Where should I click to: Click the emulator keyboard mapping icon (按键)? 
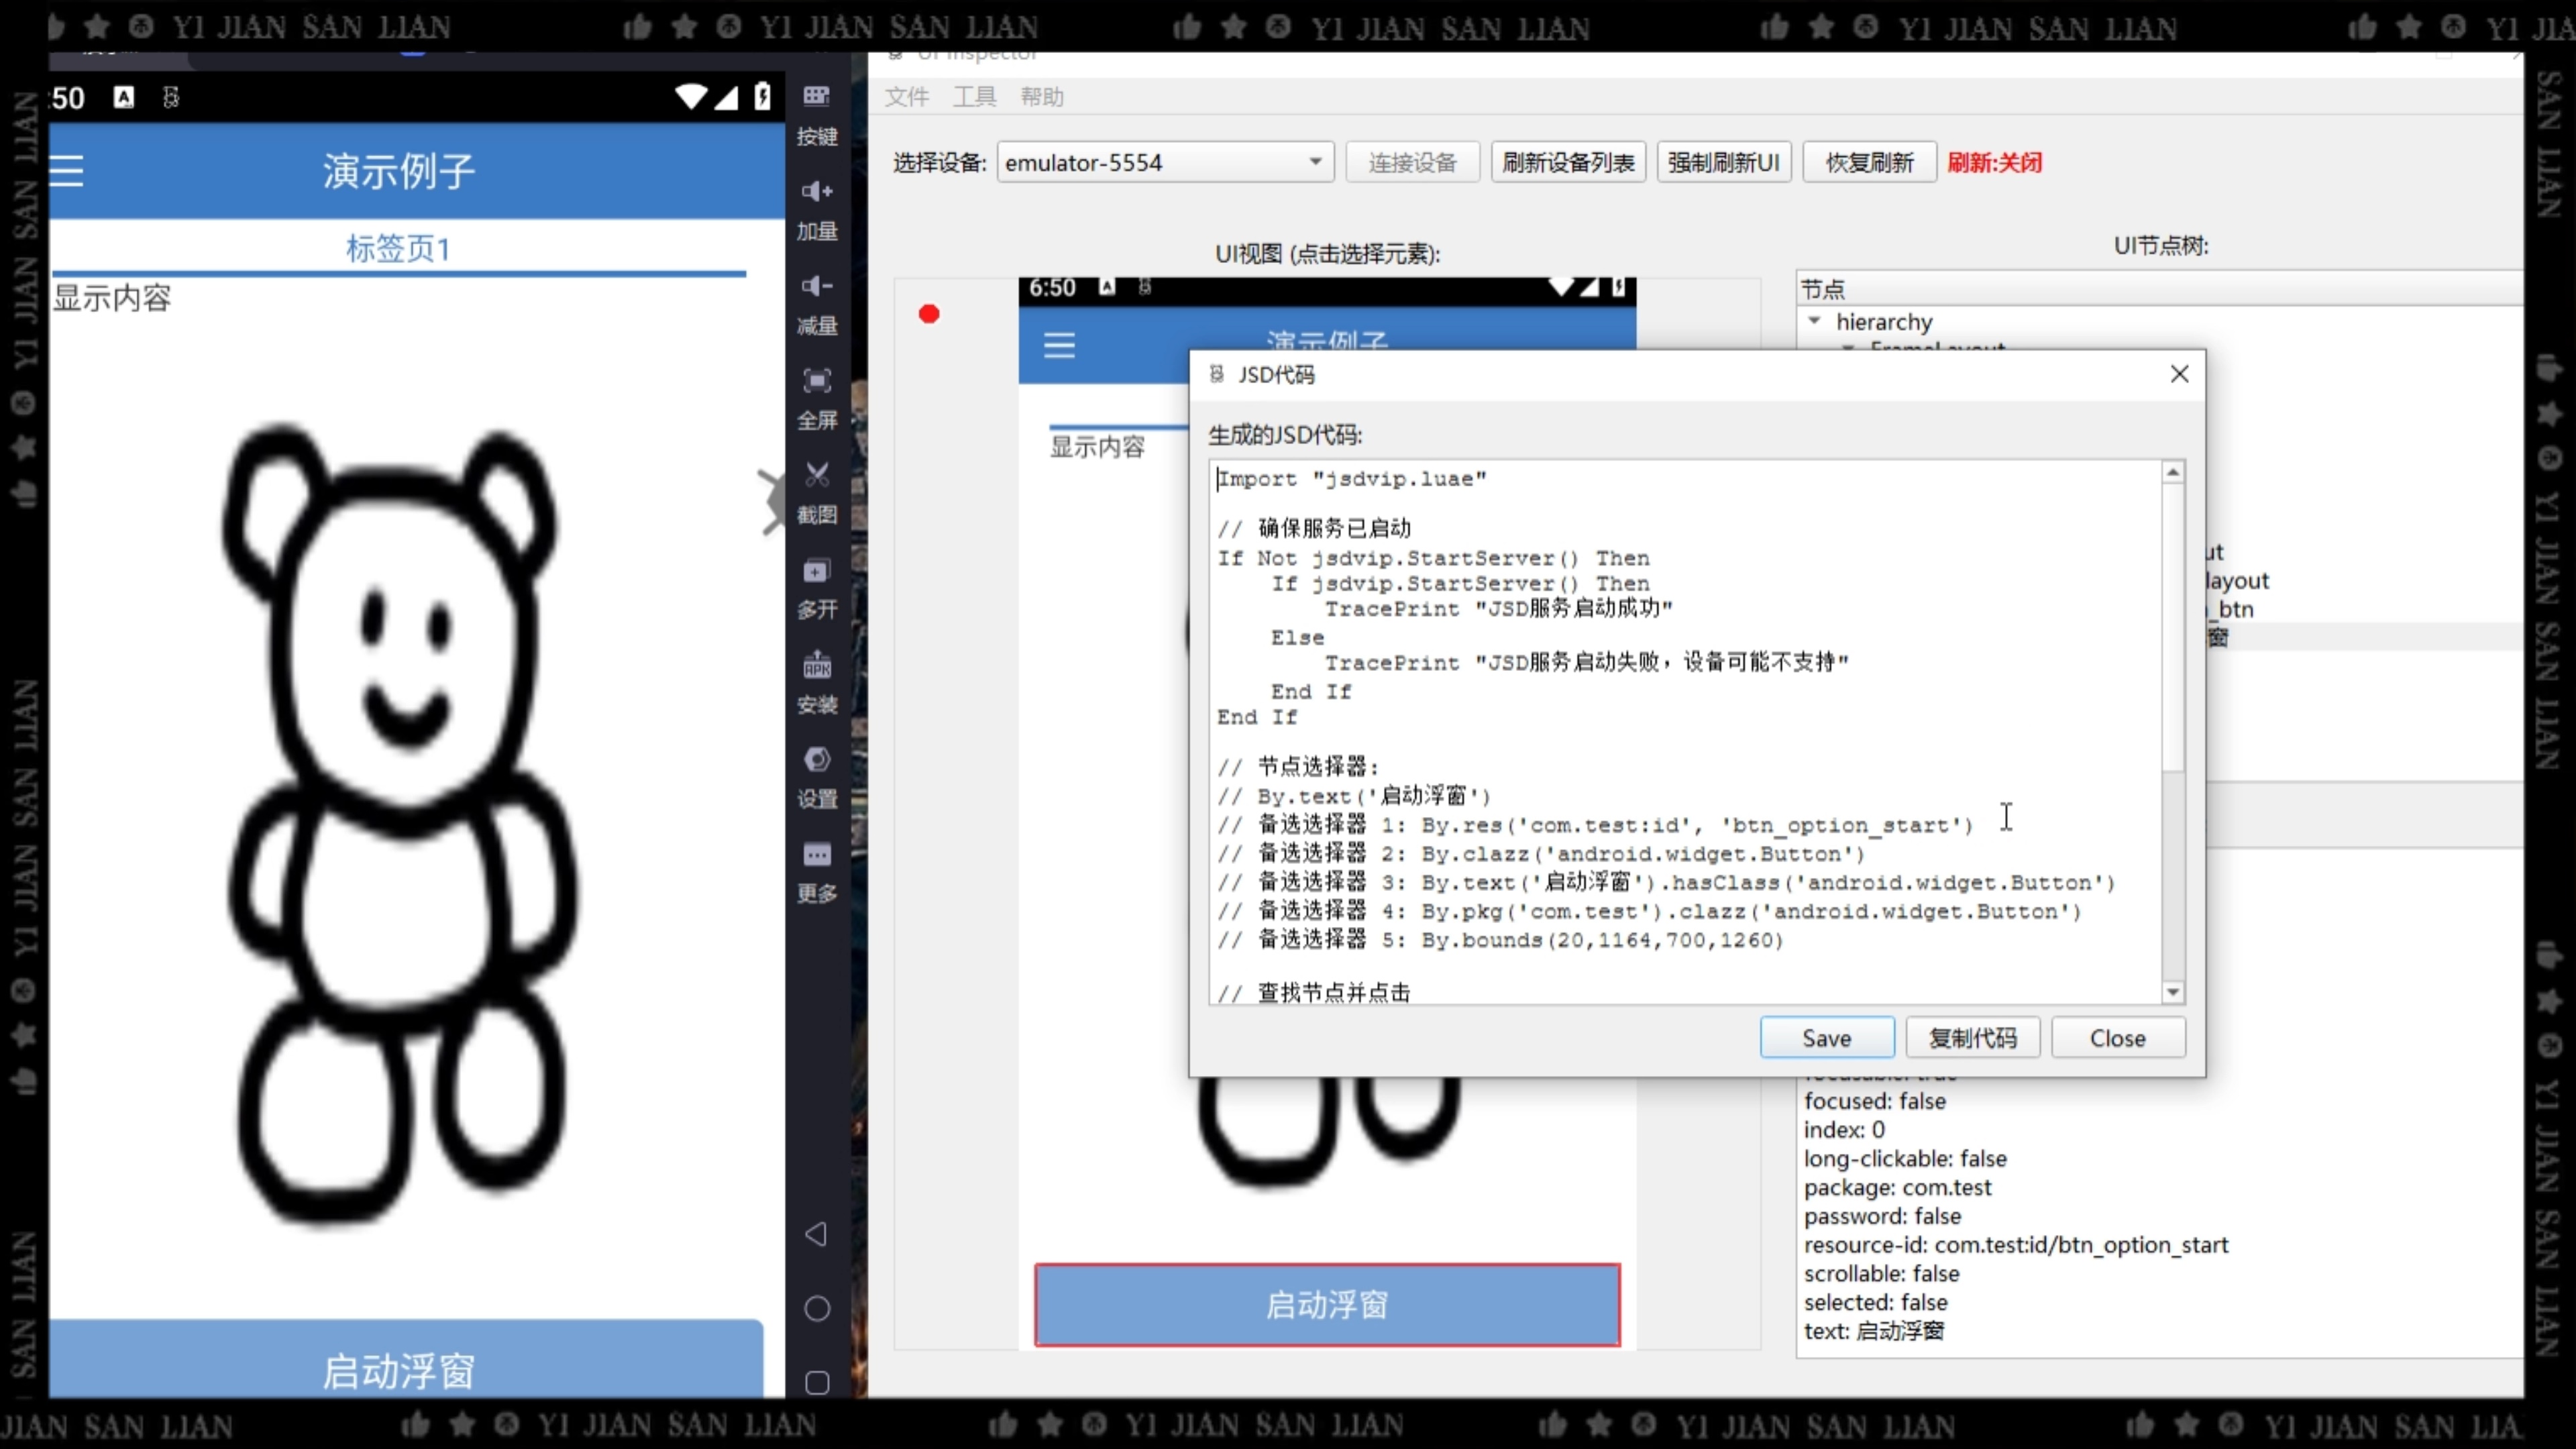816,97
